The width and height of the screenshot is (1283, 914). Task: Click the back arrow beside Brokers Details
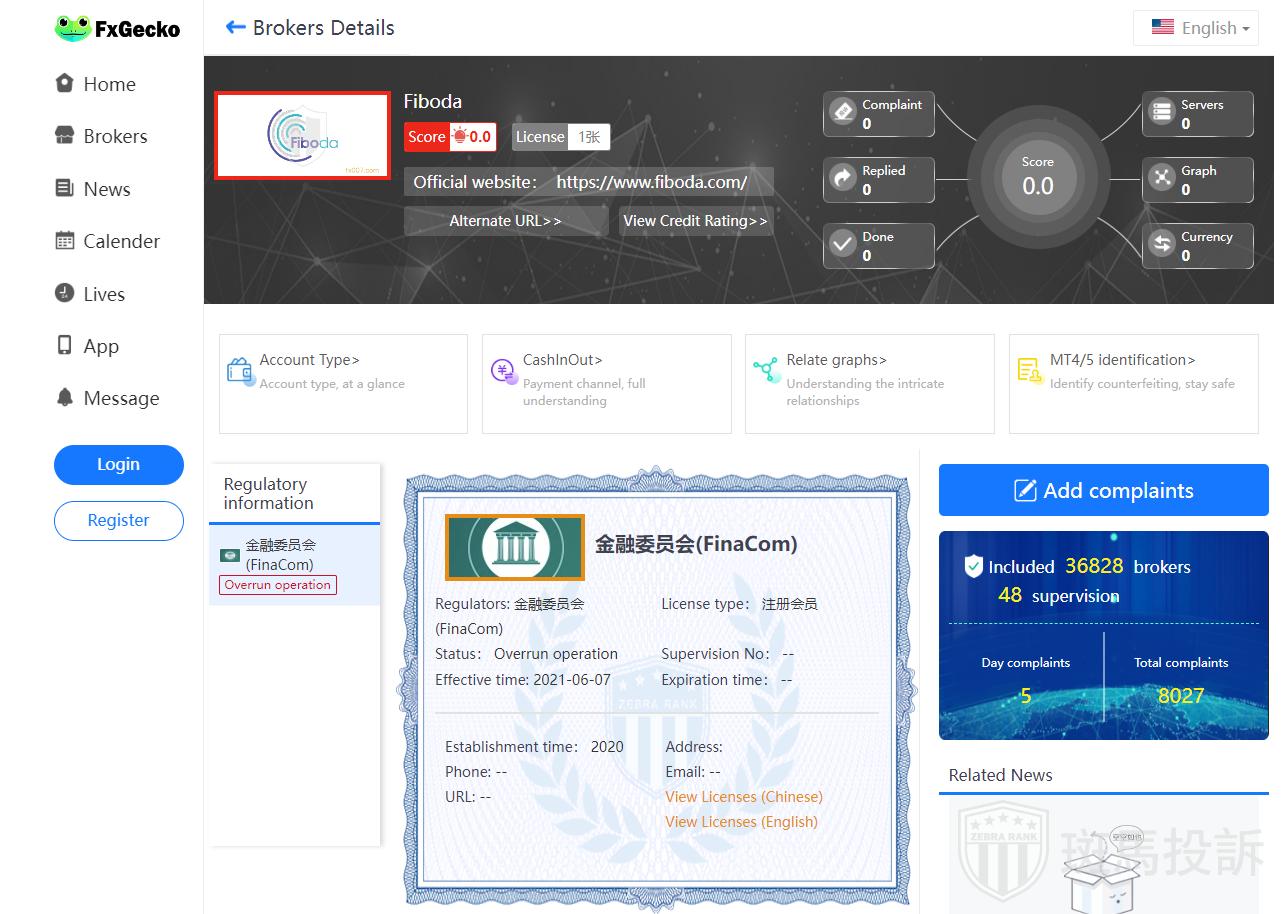[235, 27]
